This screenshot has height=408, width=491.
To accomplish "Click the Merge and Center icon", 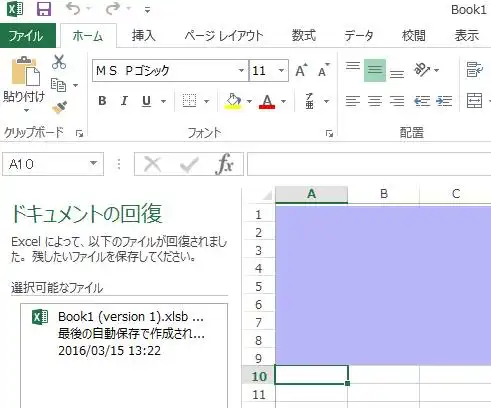I will tap(475, 100).
